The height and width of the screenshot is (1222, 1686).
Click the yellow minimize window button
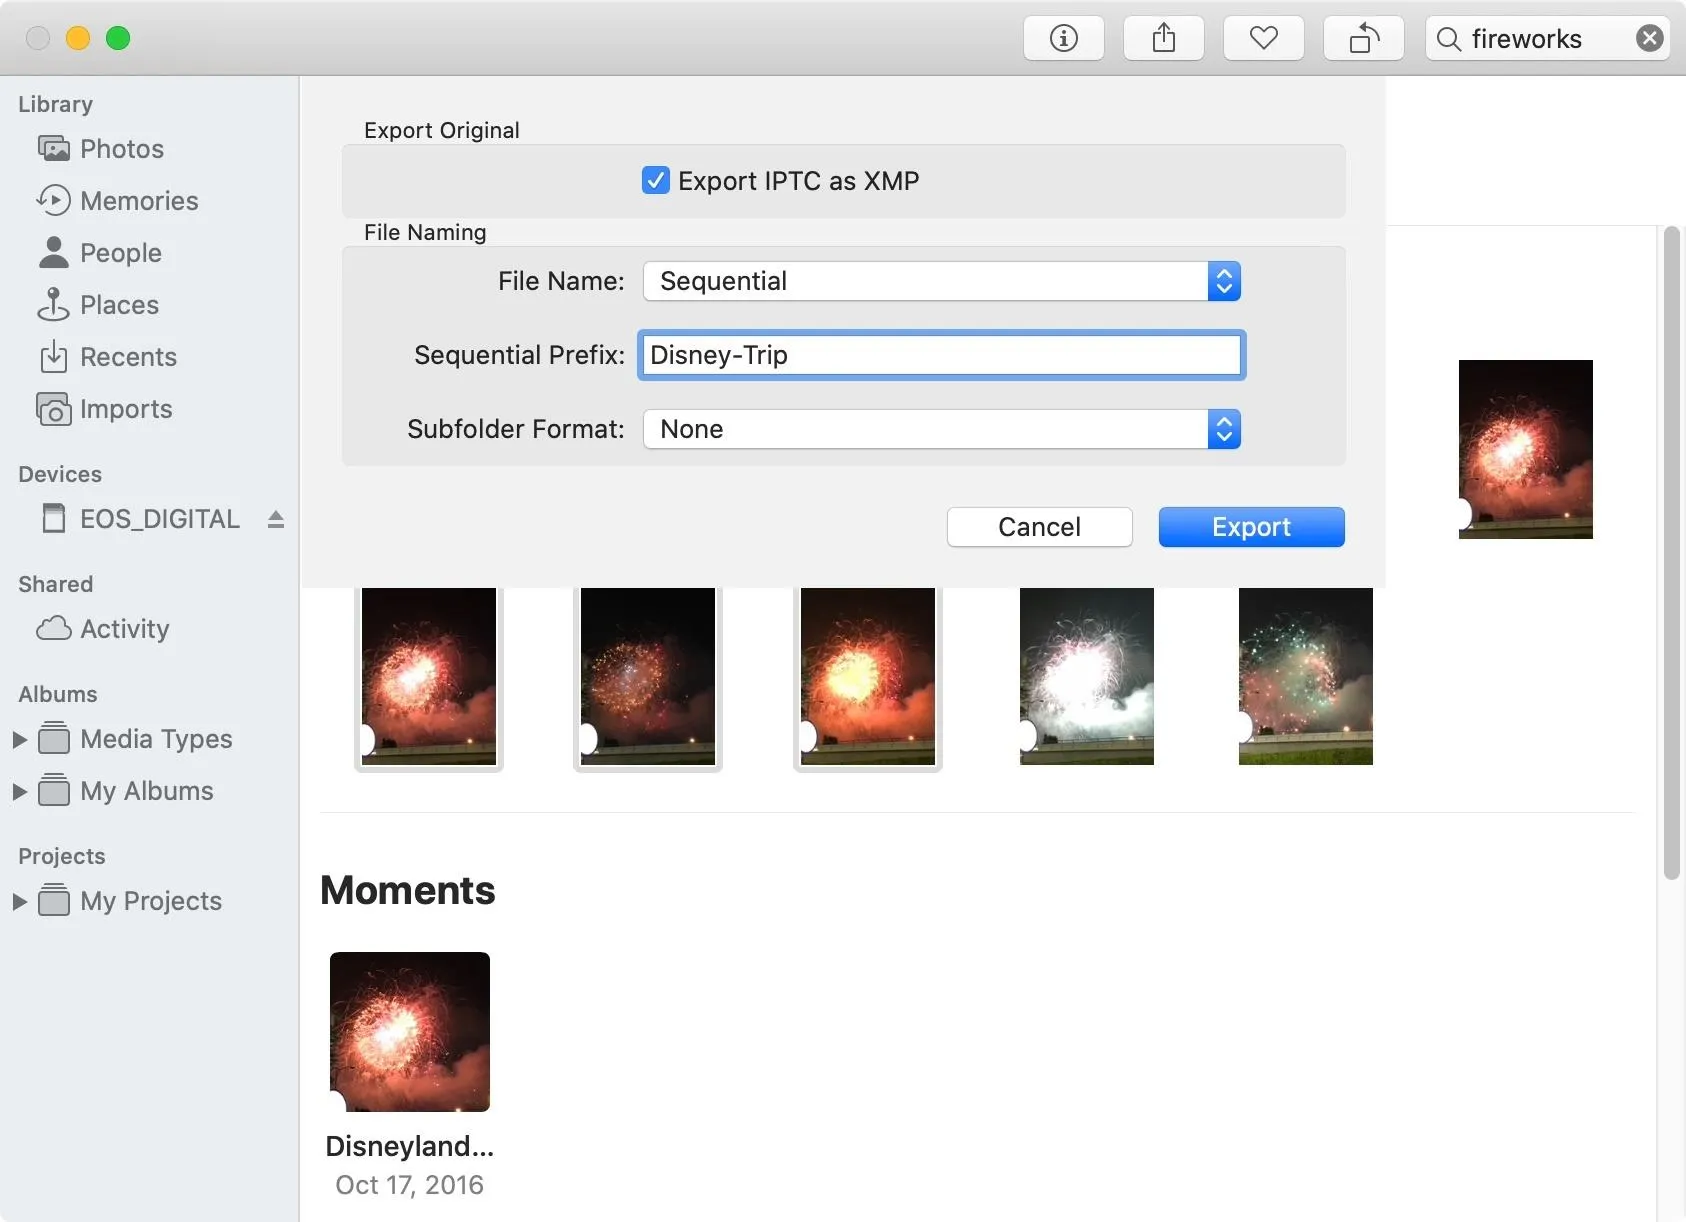coord(78,38)
